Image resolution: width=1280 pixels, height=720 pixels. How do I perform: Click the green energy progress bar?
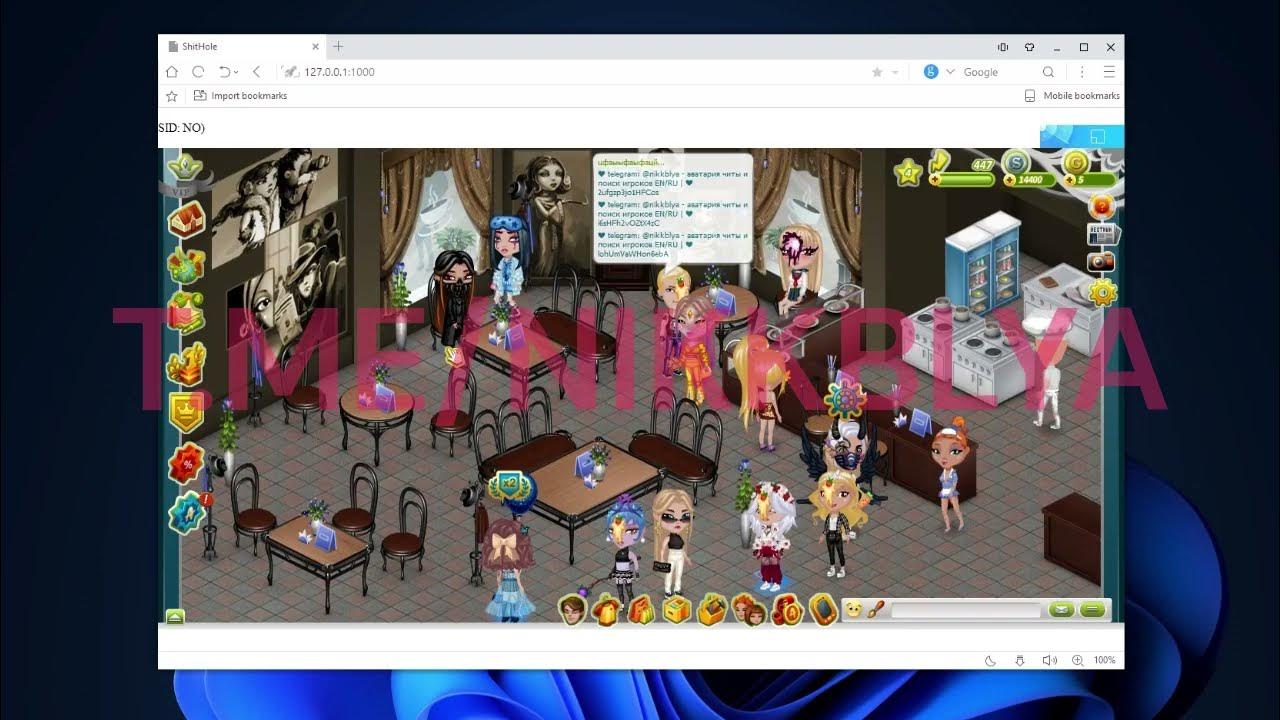pos(965,180)
